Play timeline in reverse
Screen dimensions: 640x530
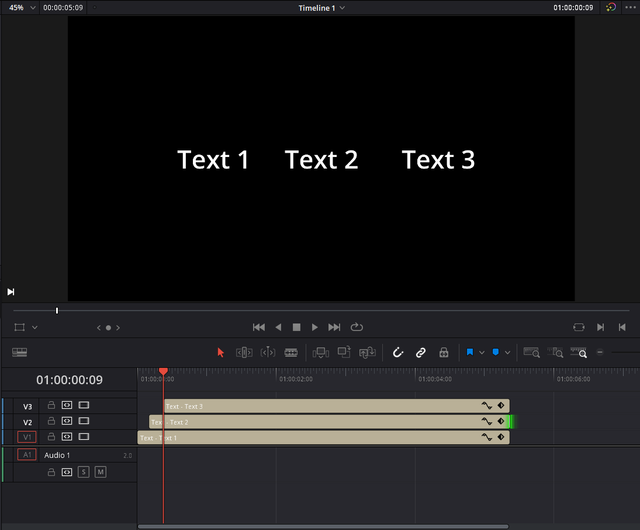[x=278, y=327]
